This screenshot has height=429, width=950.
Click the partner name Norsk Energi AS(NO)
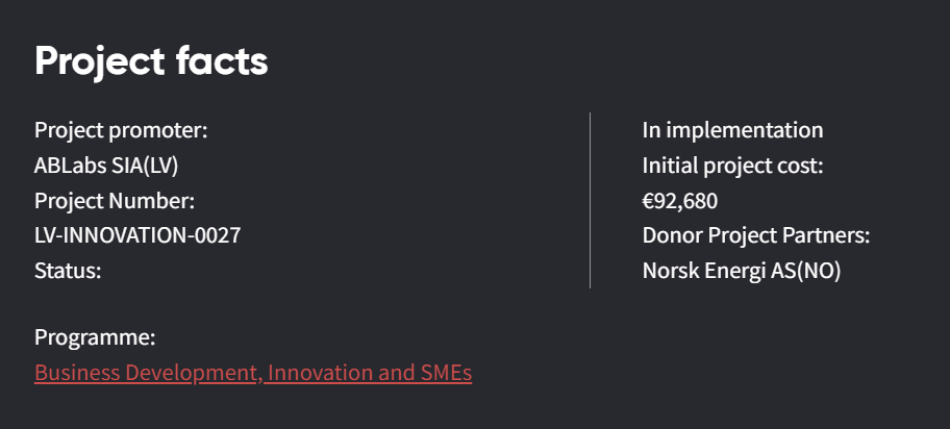pyautogui.click(x=741, y=270)
